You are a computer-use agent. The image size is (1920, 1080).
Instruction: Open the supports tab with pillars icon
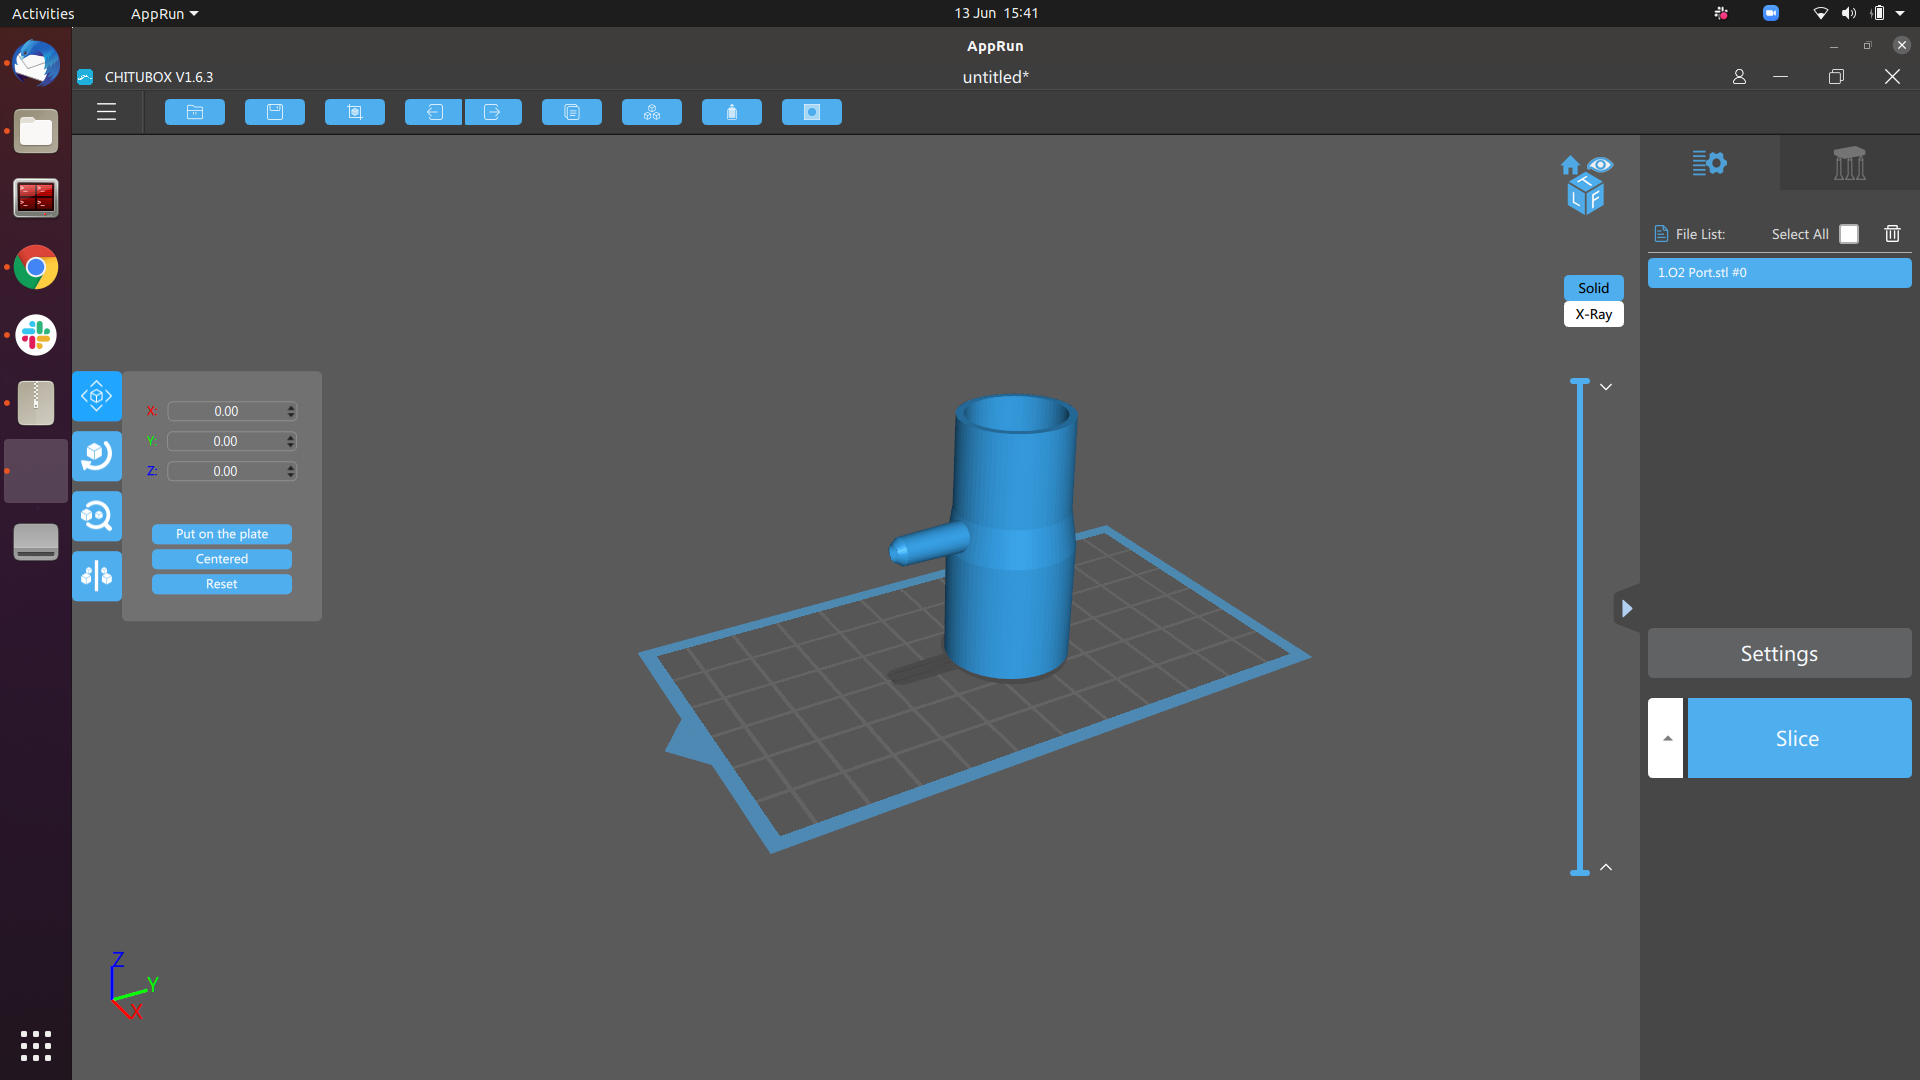tap(1849, 163)
